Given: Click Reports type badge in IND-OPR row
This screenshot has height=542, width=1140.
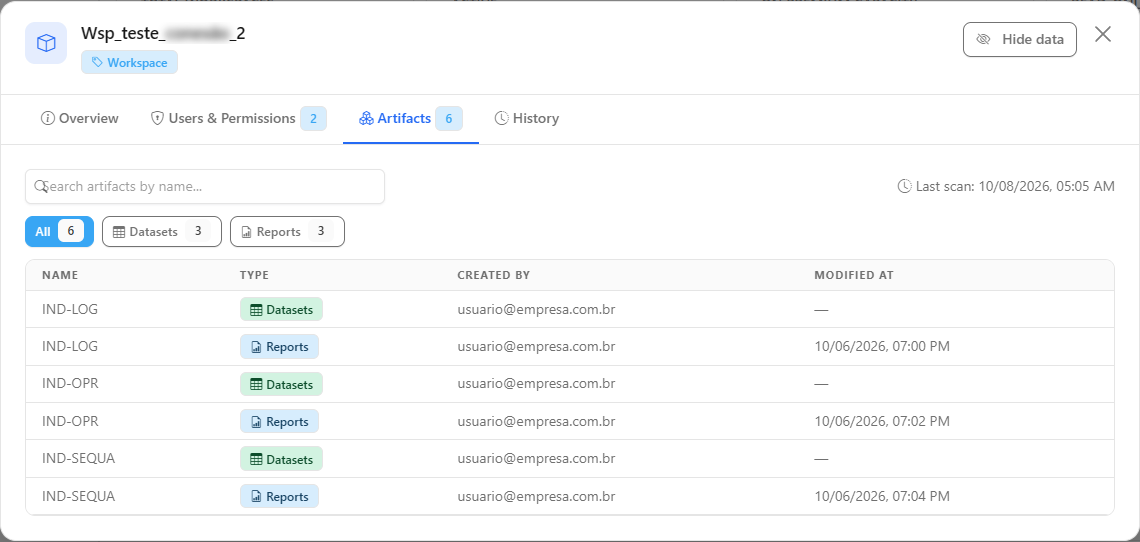Looking at the screenshot, I should pos(279,422).
